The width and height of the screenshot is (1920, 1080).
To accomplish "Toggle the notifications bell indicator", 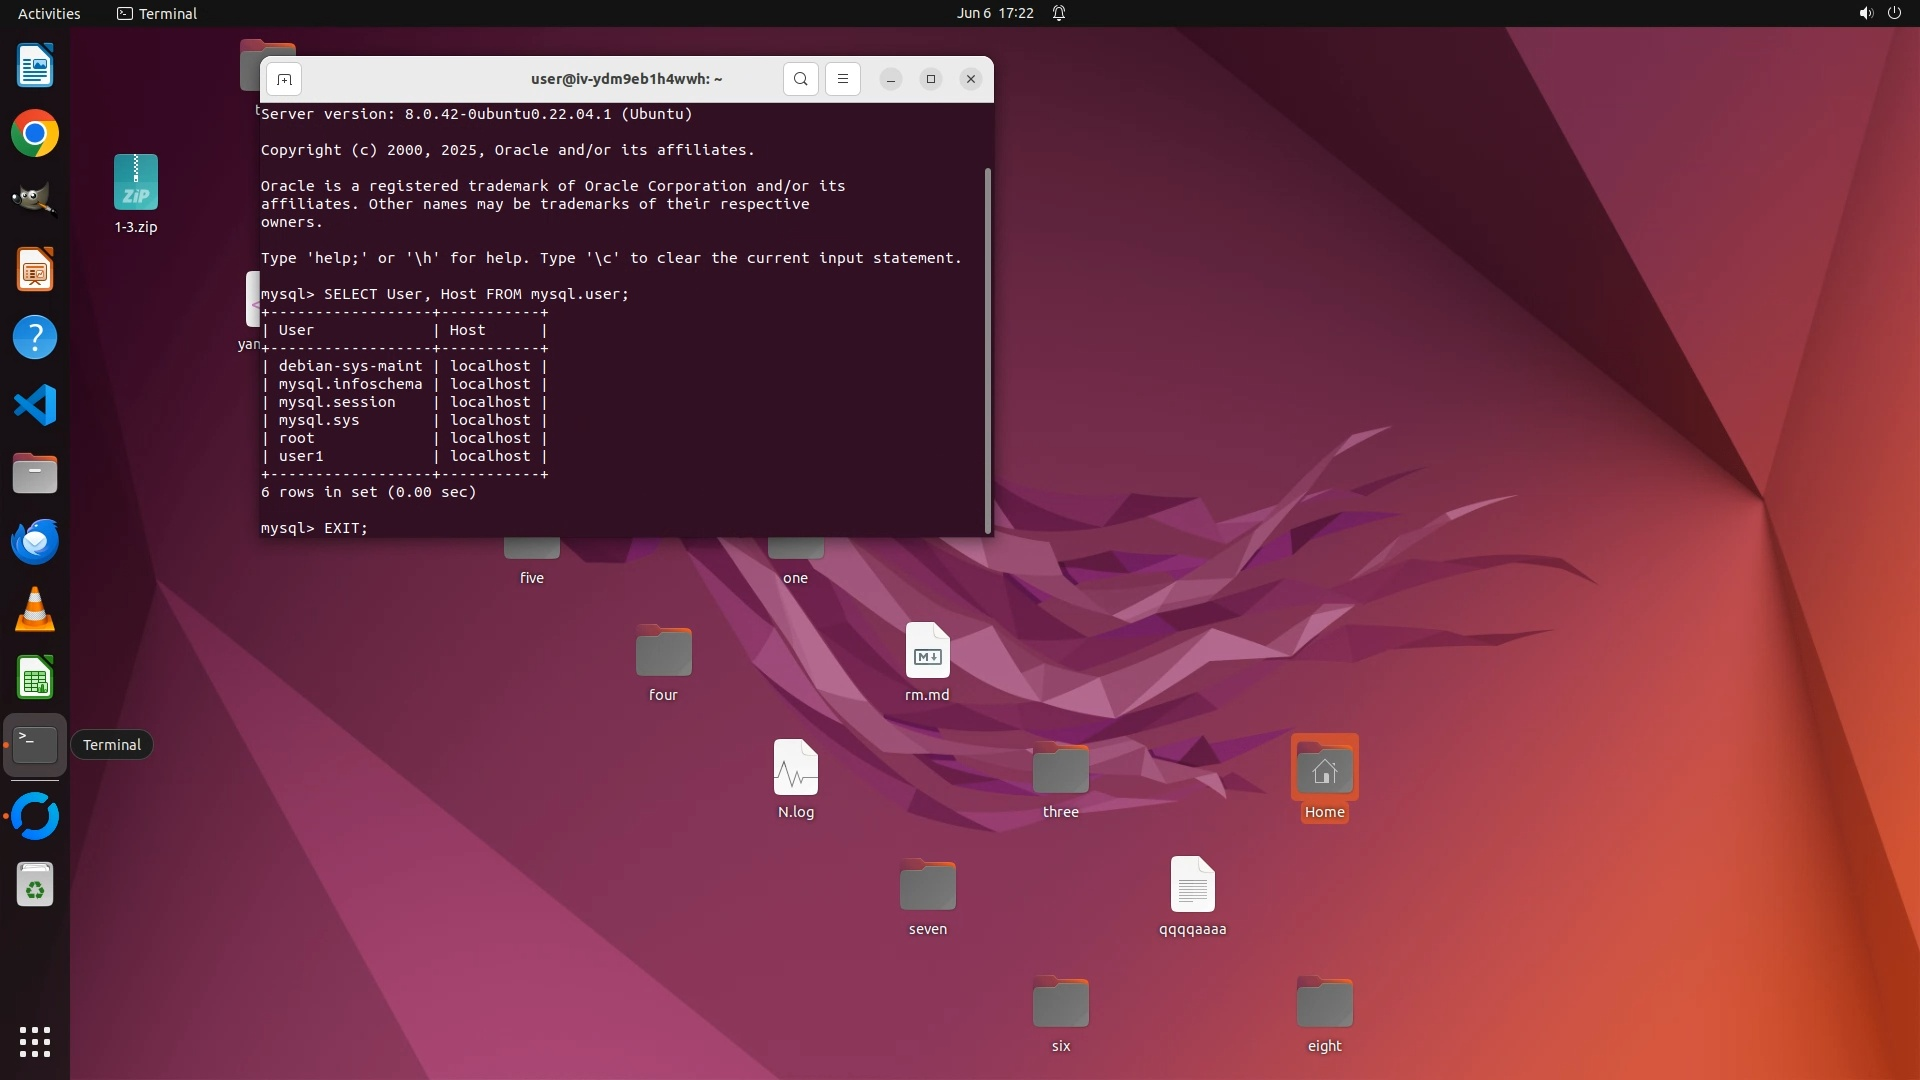I will (1059, 13).
